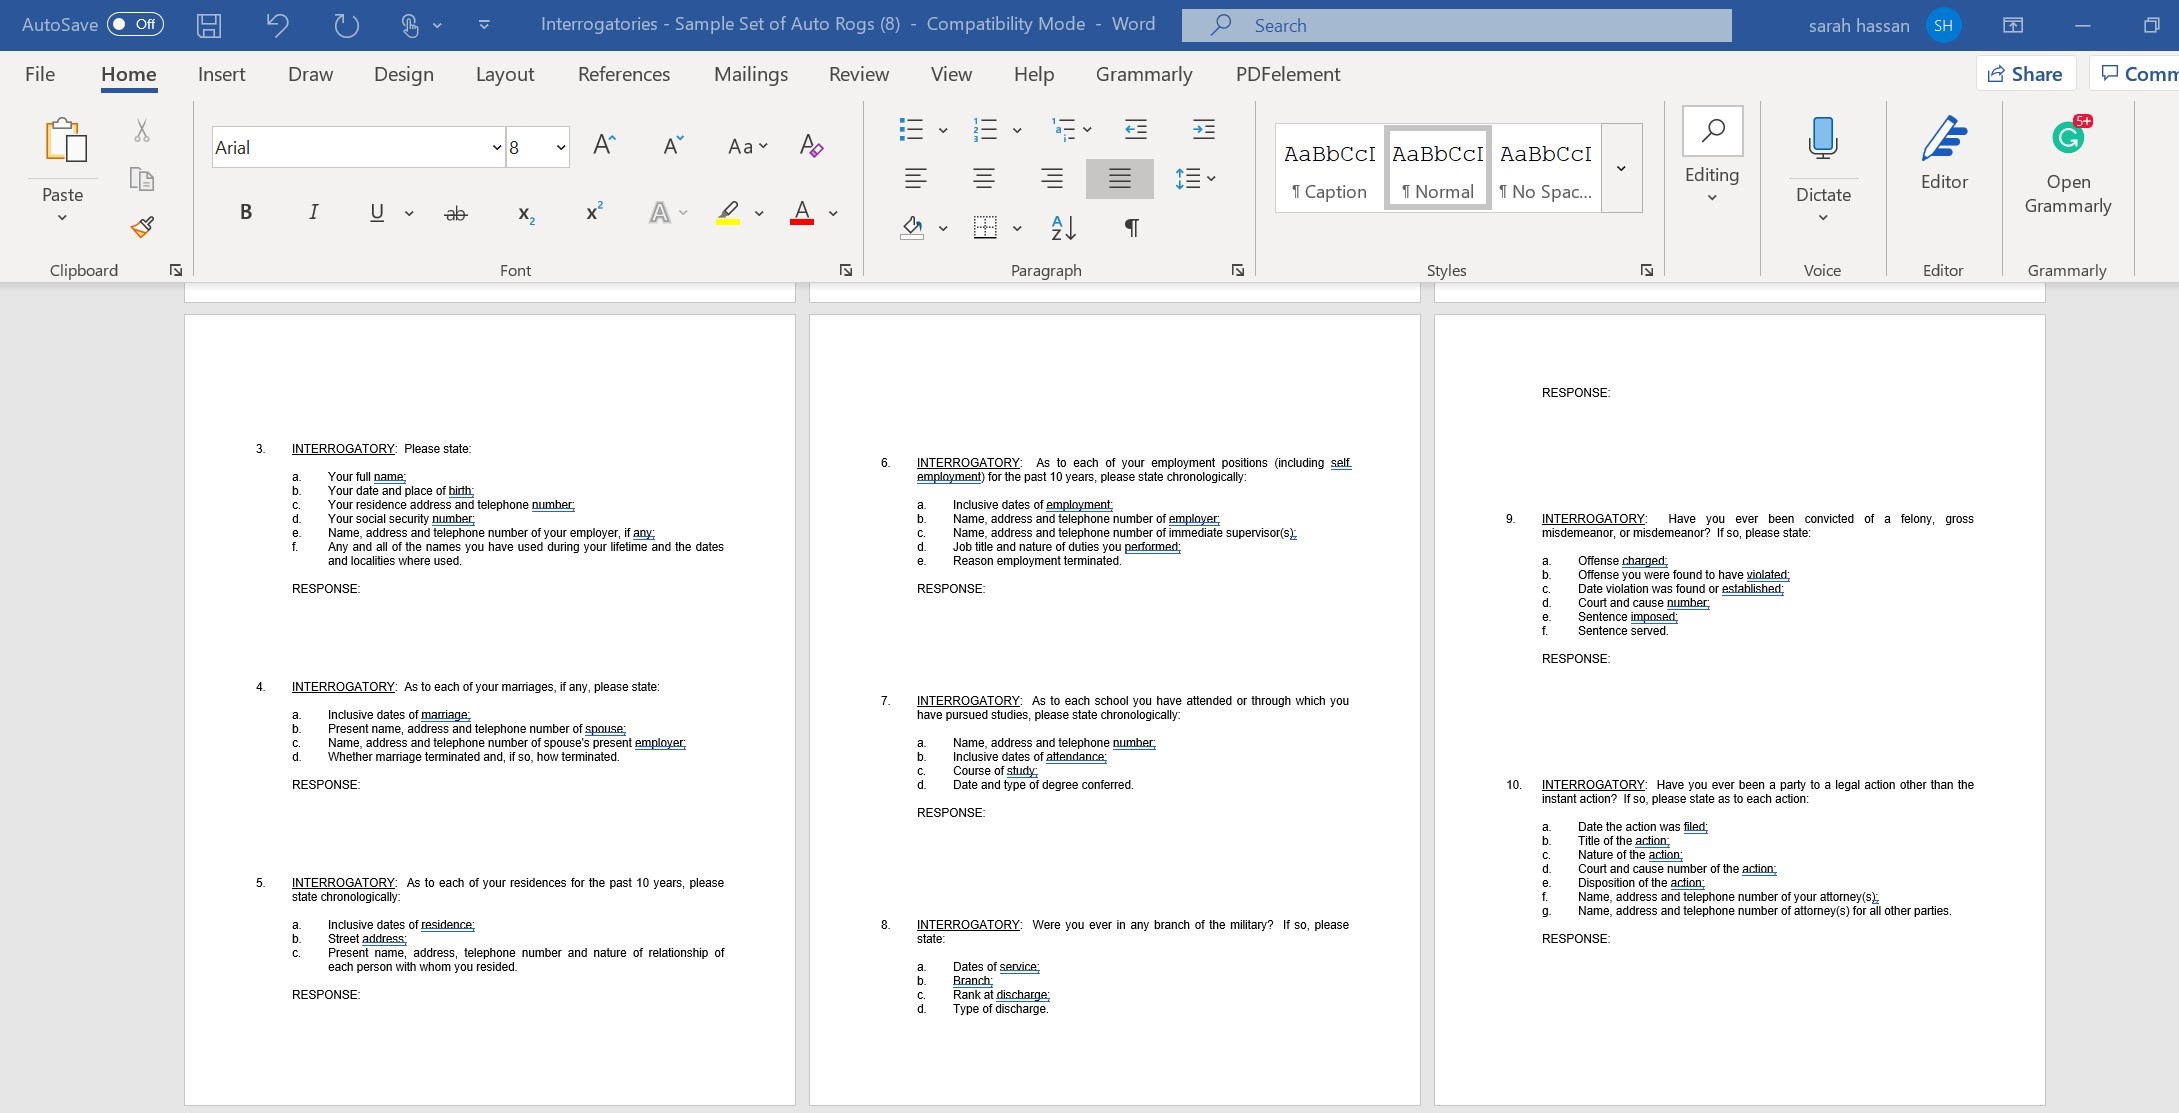Click the Share button
This screenshot has height=1113, width=2179.
coord(2024,74)
